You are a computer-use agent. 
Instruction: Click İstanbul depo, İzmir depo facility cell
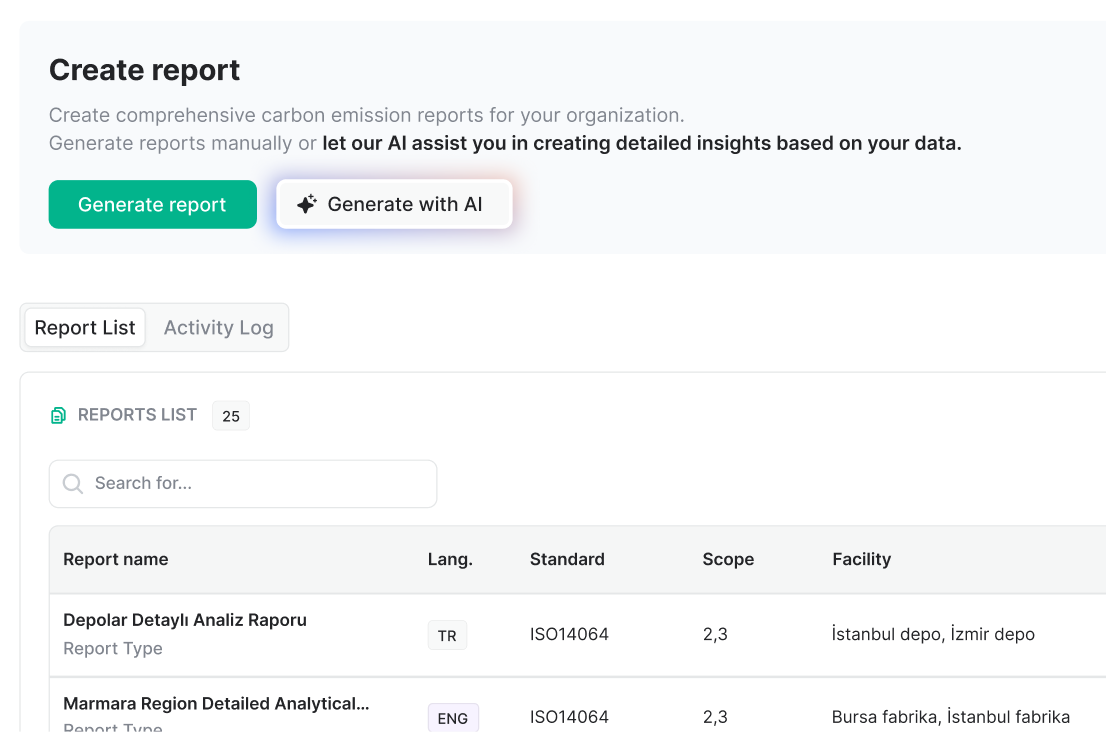[x=933, y=634]
